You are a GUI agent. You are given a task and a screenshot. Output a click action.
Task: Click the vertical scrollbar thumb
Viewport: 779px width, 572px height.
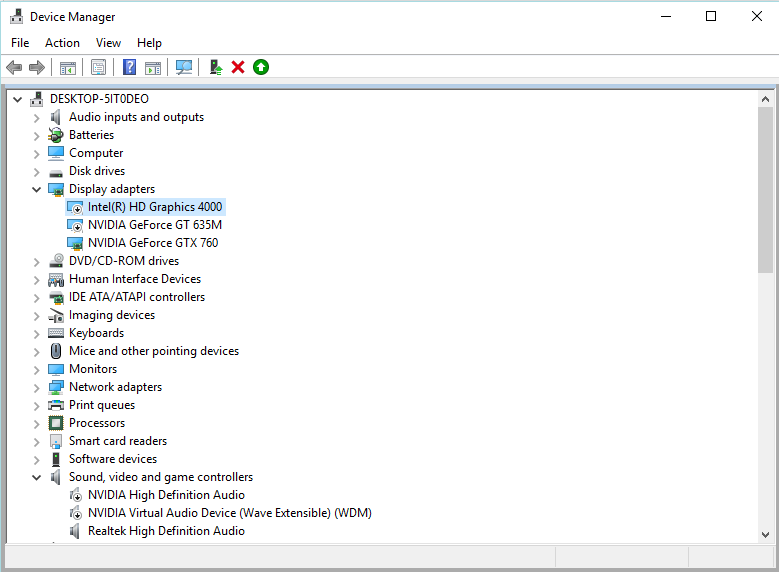(765, 190)
